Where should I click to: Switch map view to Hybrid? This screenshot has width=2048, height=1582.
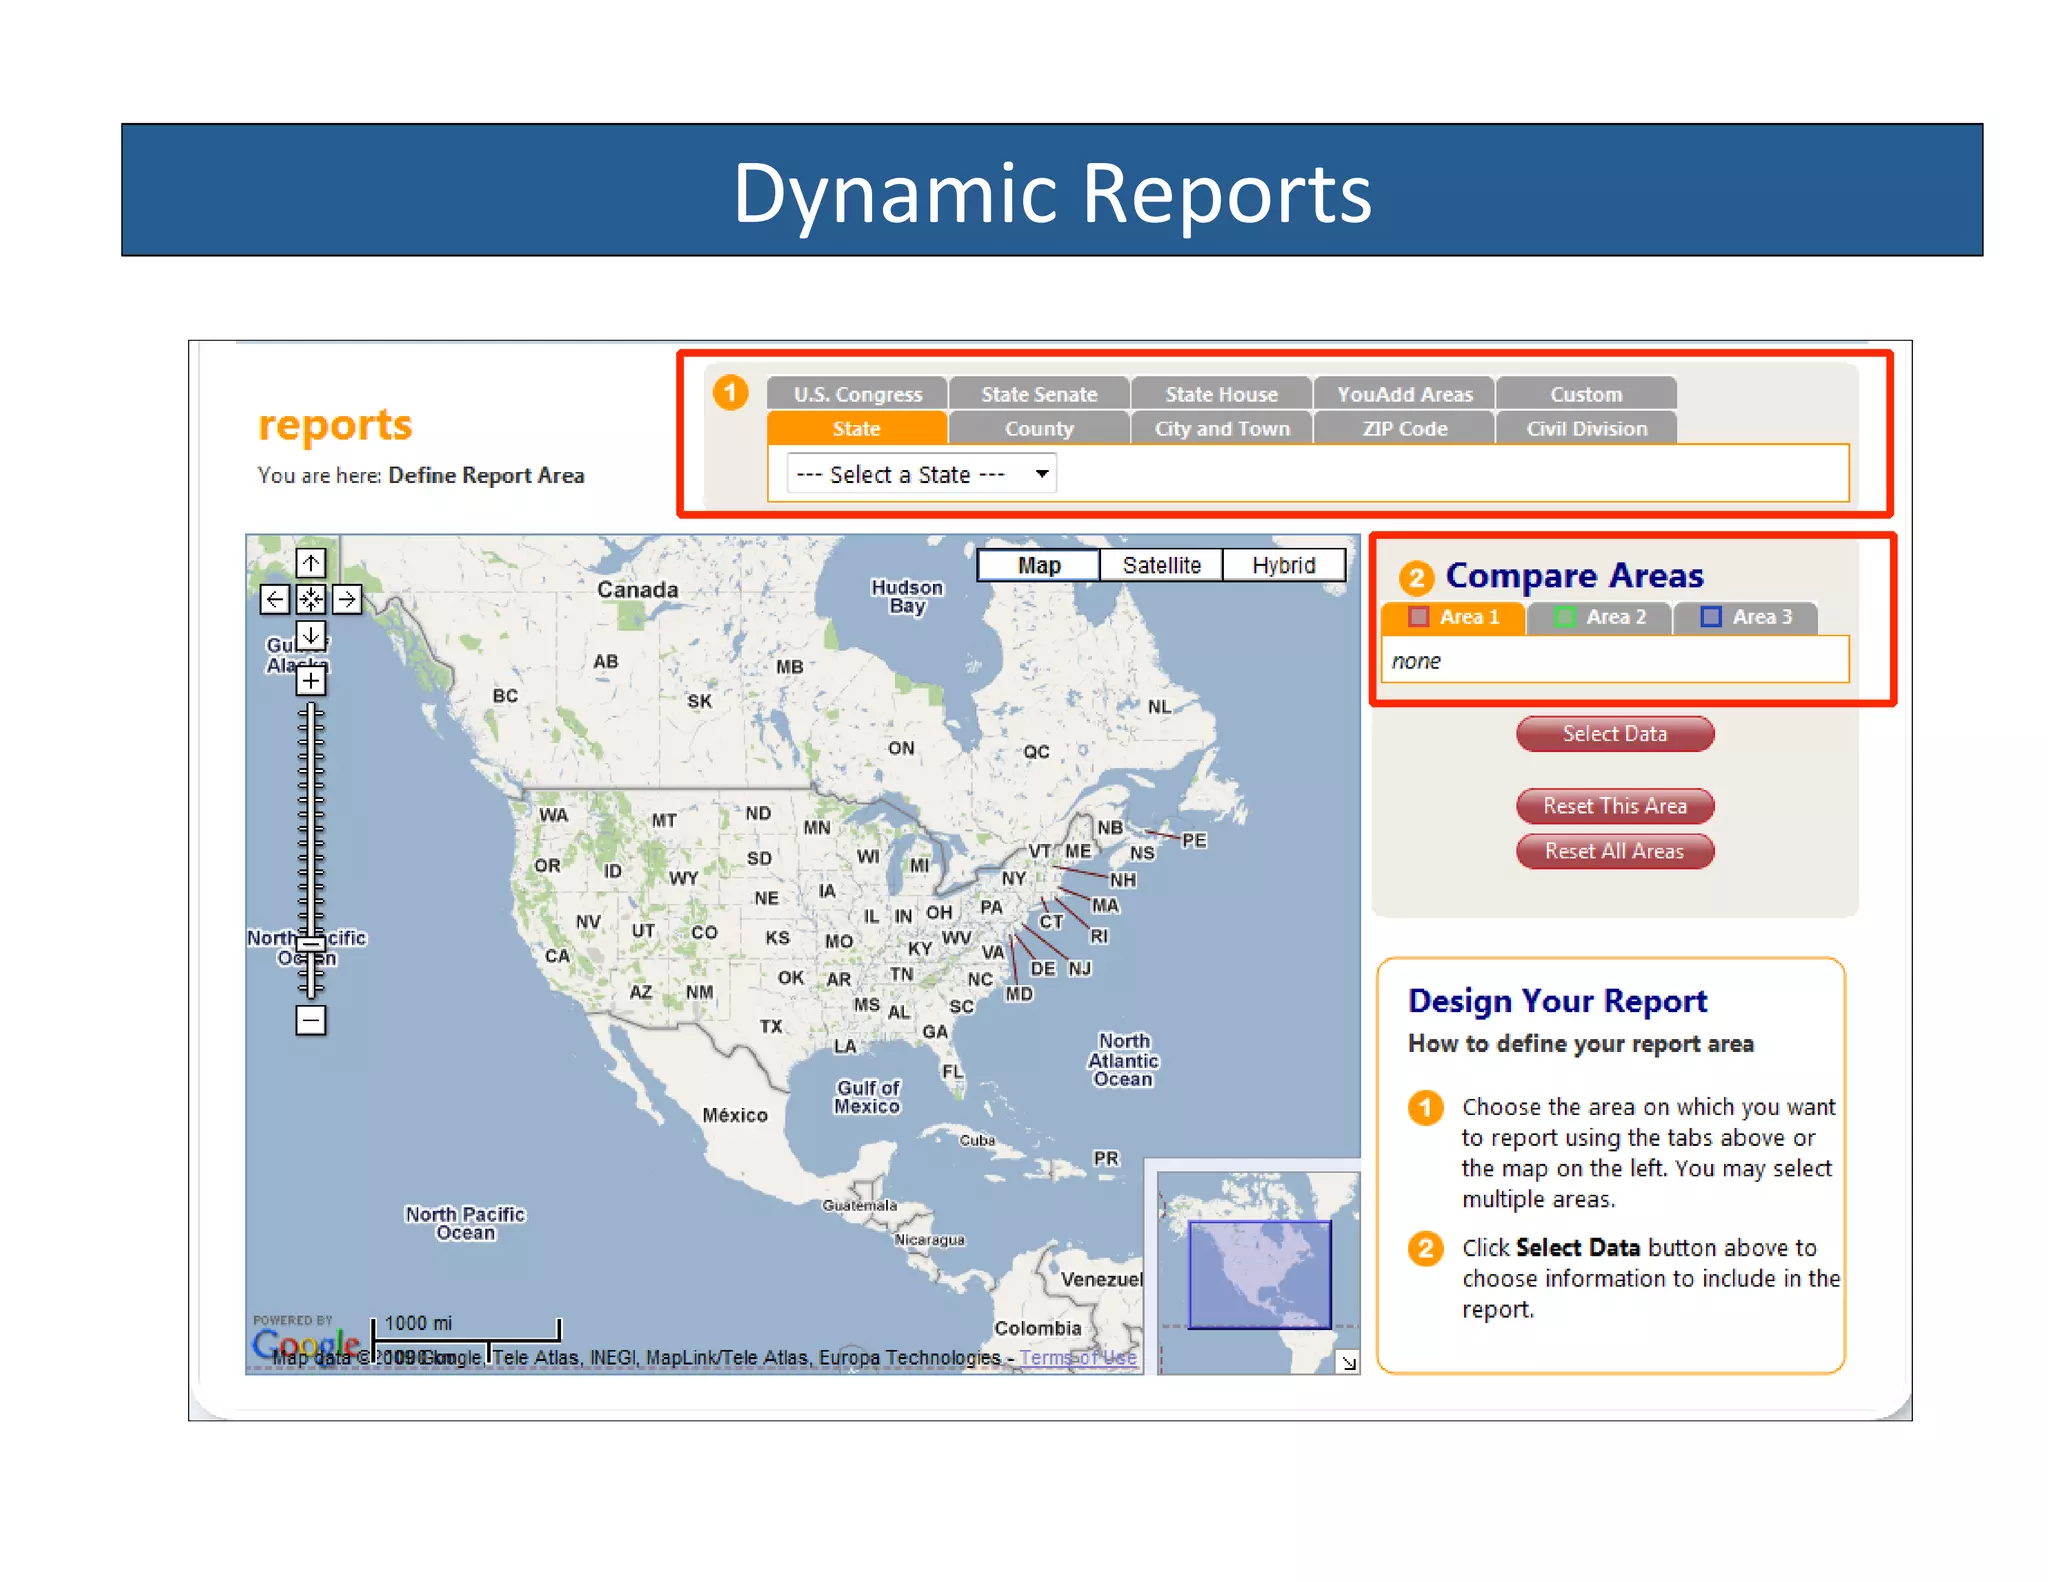(x=1283, y=565)
